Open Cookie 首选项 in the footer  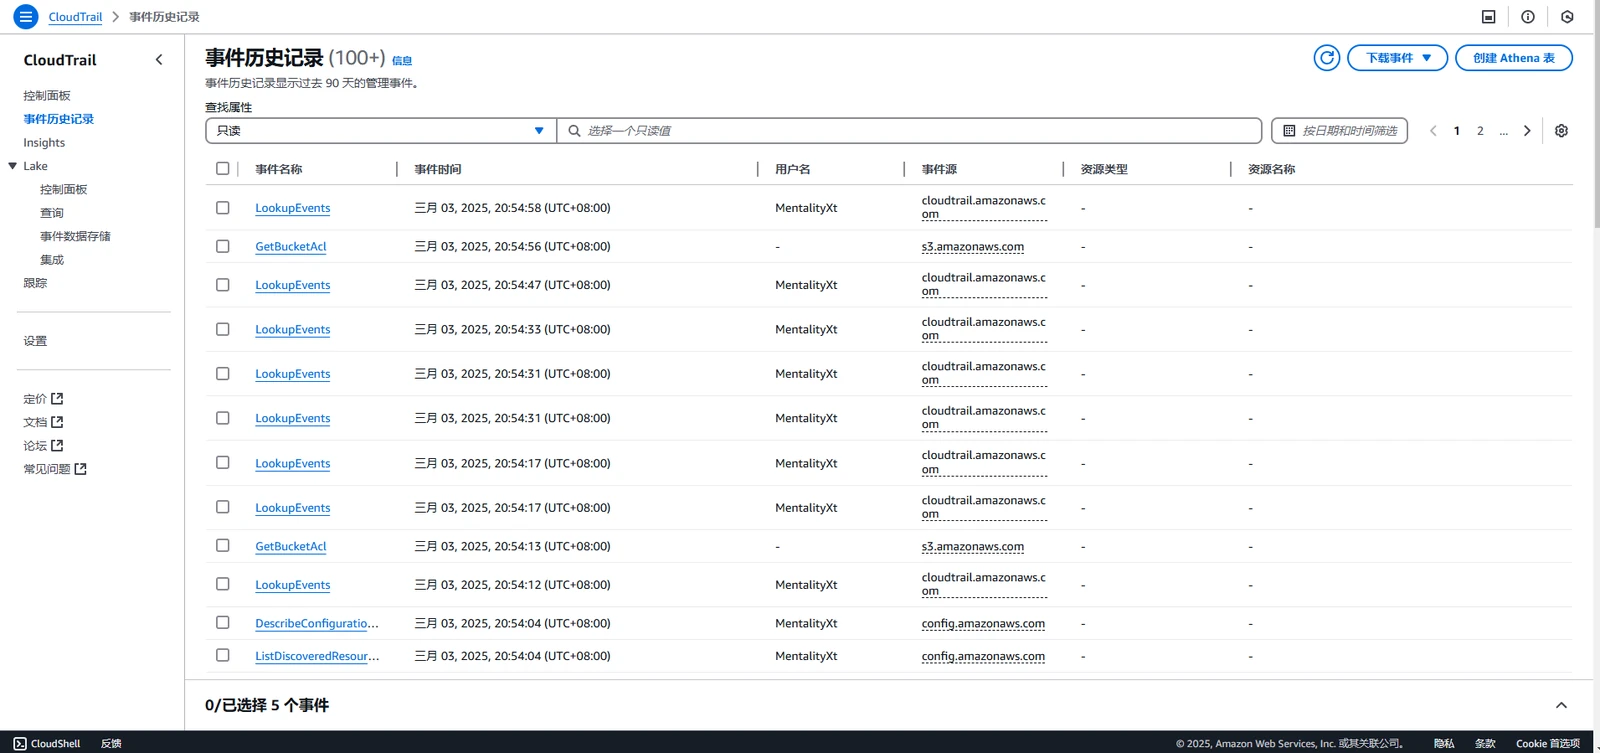(1548, 743)
